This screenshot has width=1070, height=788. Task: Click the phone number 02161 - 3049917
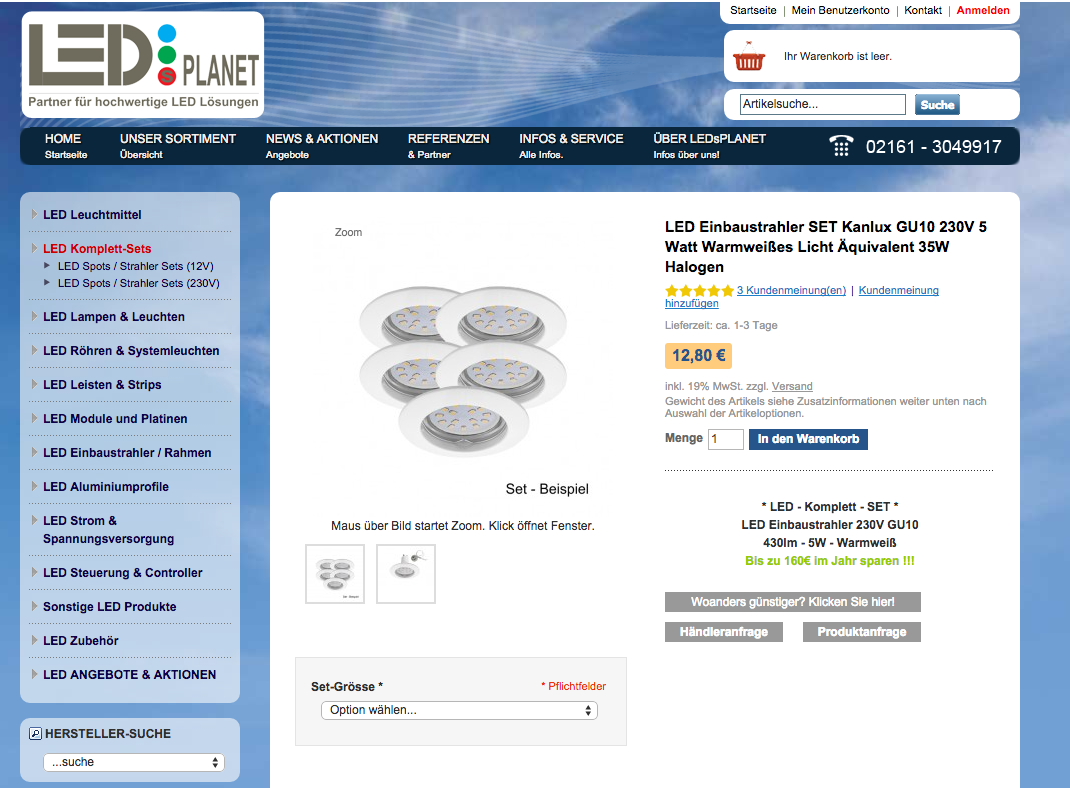coord(934,147)
